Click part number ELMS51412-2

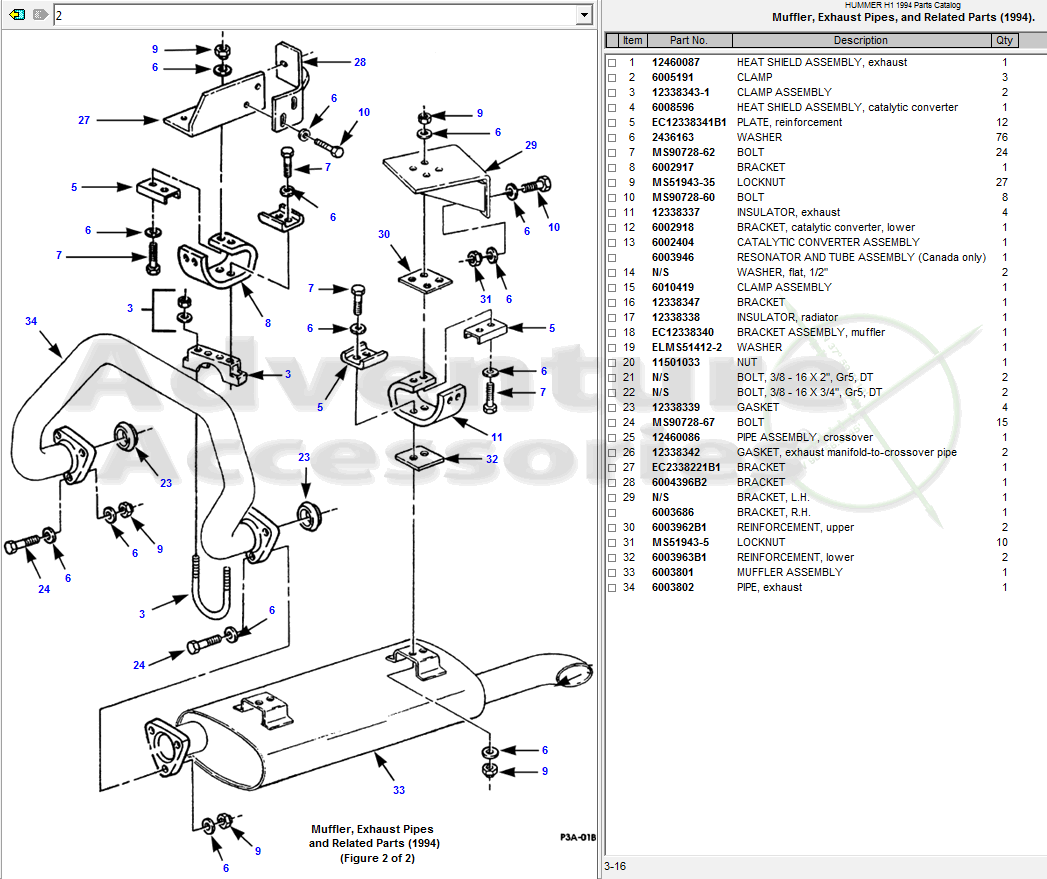687,347
